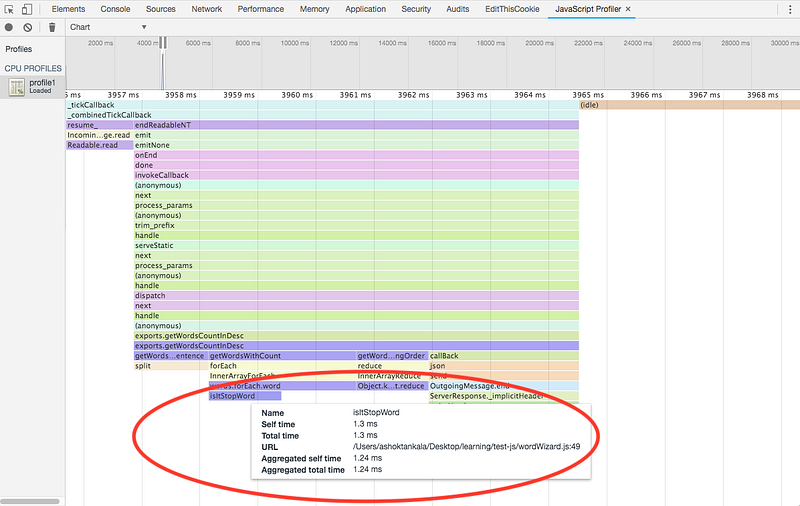Image resolution: width=800 pixels, height=506 pixels.
Task: Click the (idle) block in the flame chart
Action: pos(688,105)
